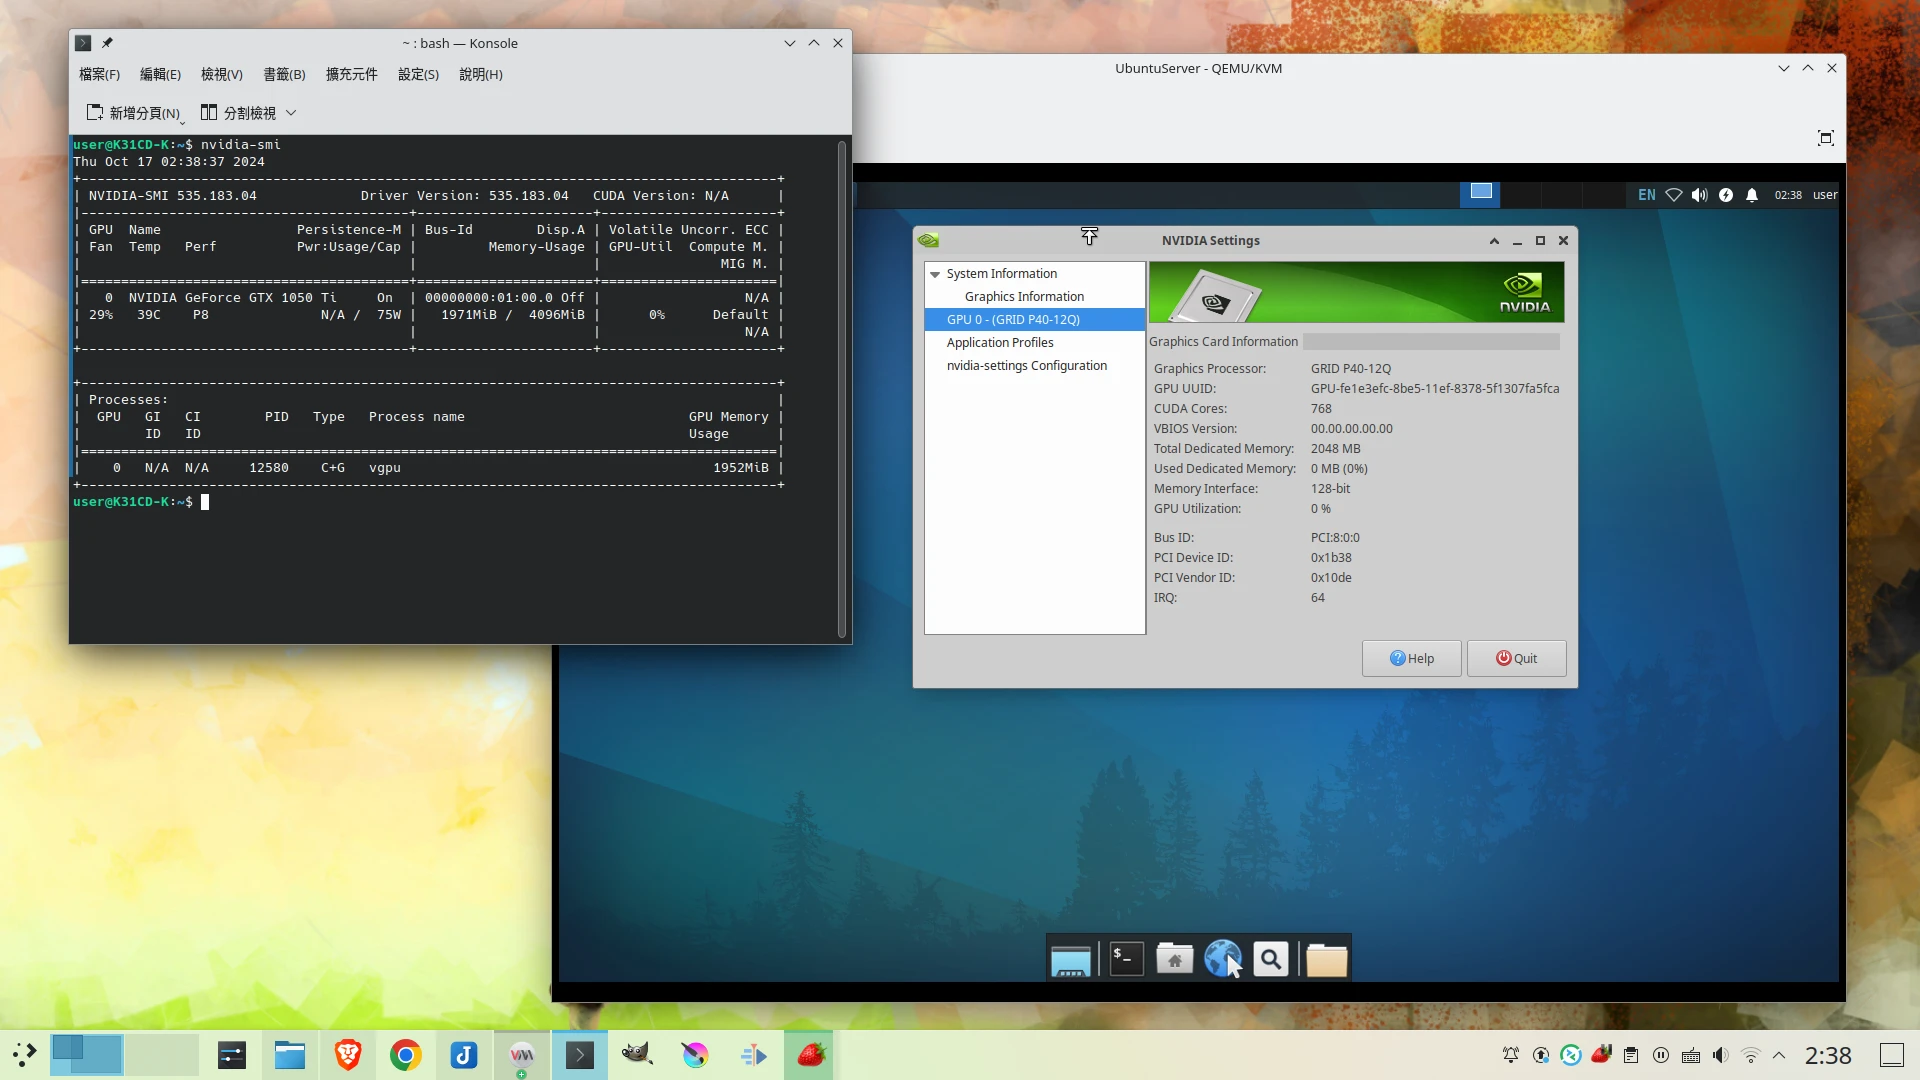Viewport: 1920px width, 1080px height.
Task: Open the terminal icon in guest dock
Action: pos(1126,959)
